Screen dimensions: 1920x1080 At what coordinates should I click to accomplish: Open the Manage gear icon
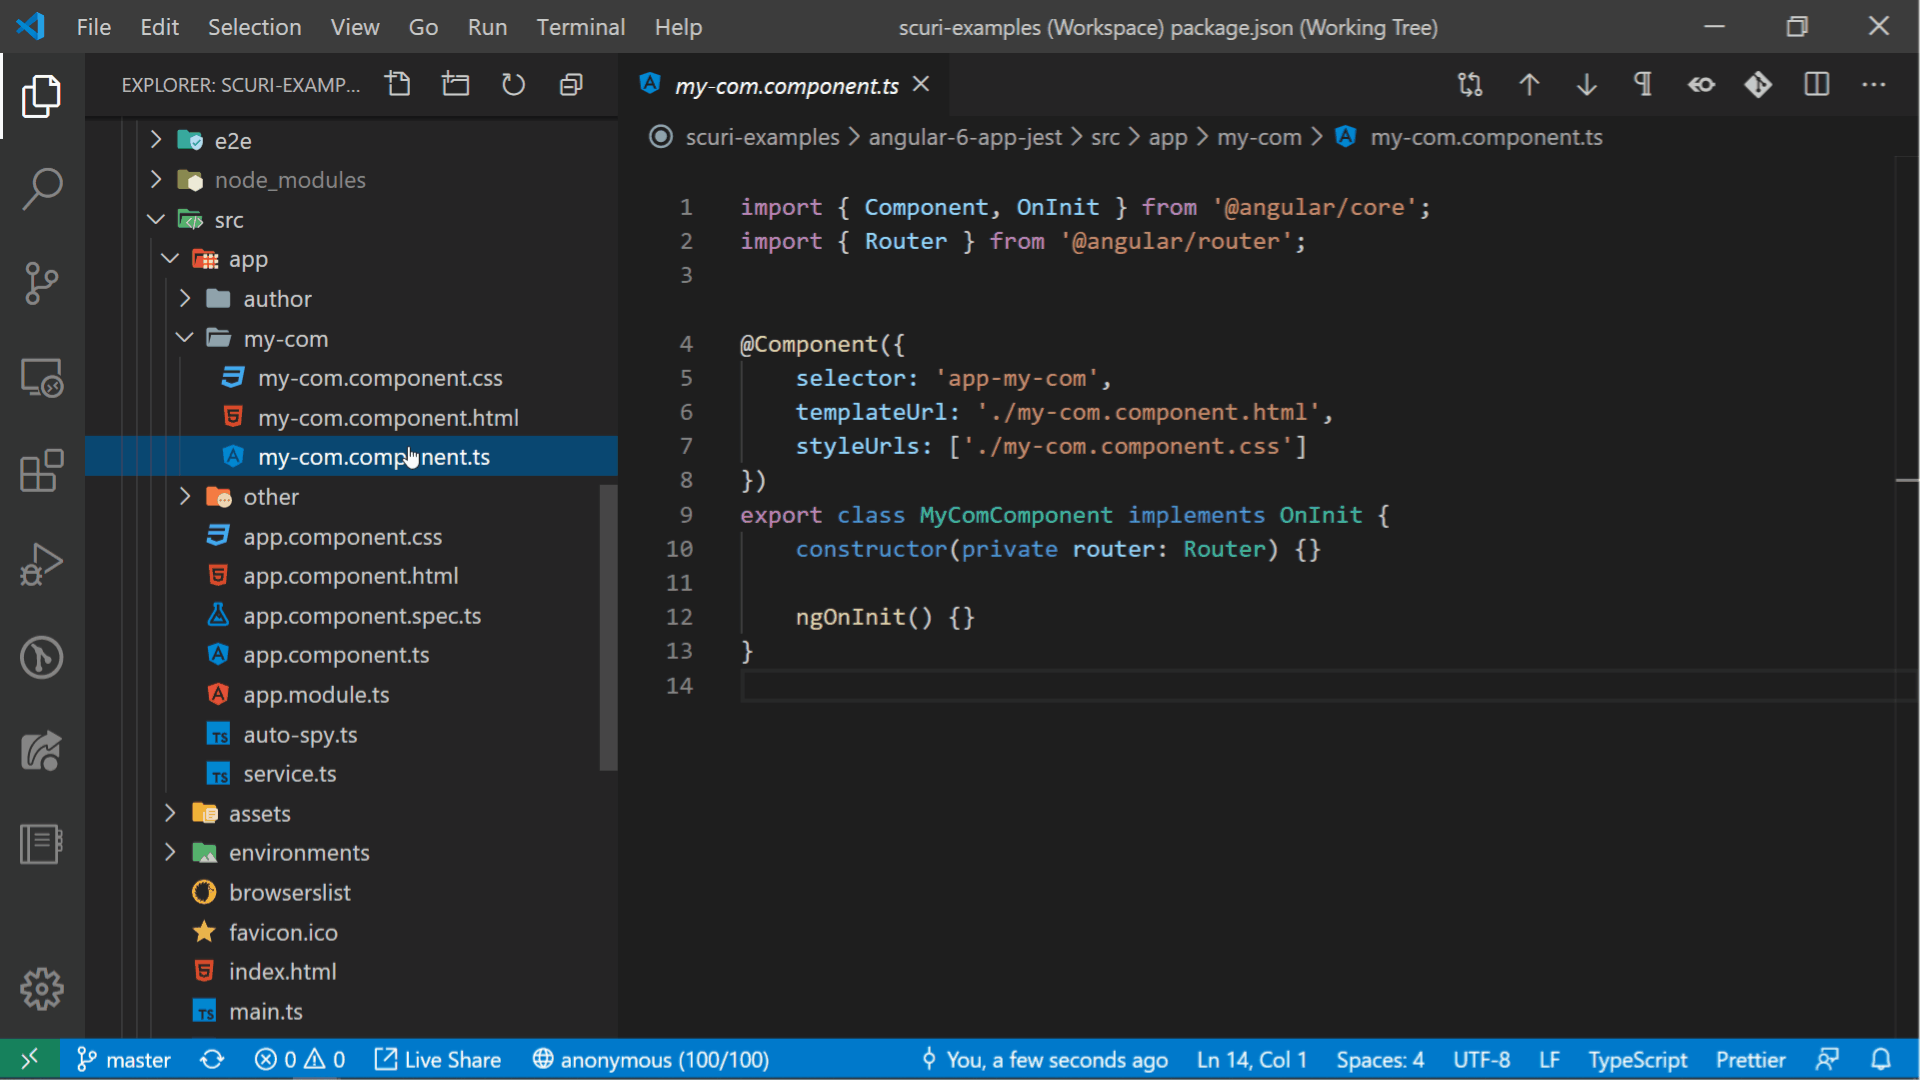41,989
